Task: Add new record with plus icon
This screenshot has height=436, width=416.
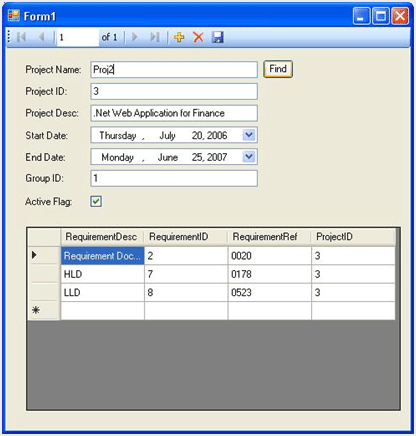Action: [x=179, y=37]
